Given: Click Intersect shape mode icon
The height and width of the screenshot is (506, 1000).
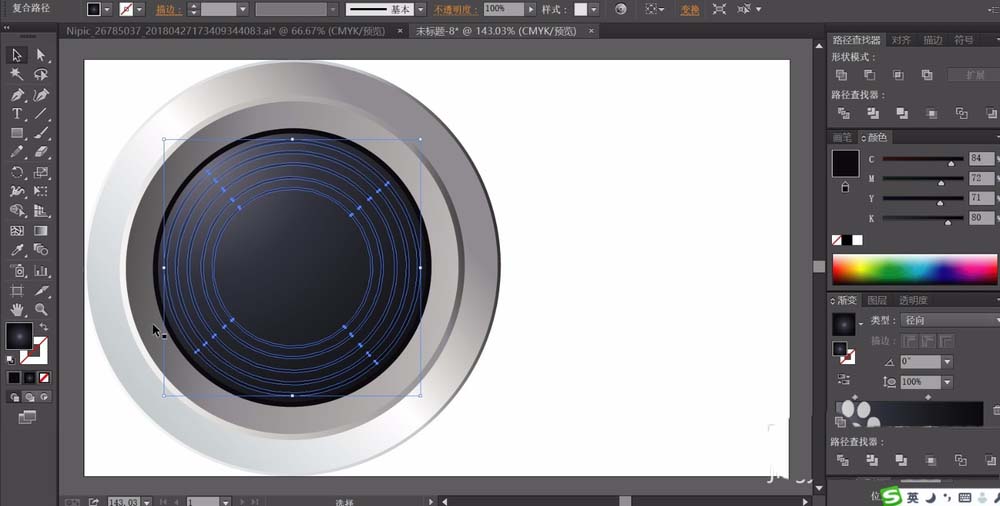Looking at the screenshot, I should (899, 75).
